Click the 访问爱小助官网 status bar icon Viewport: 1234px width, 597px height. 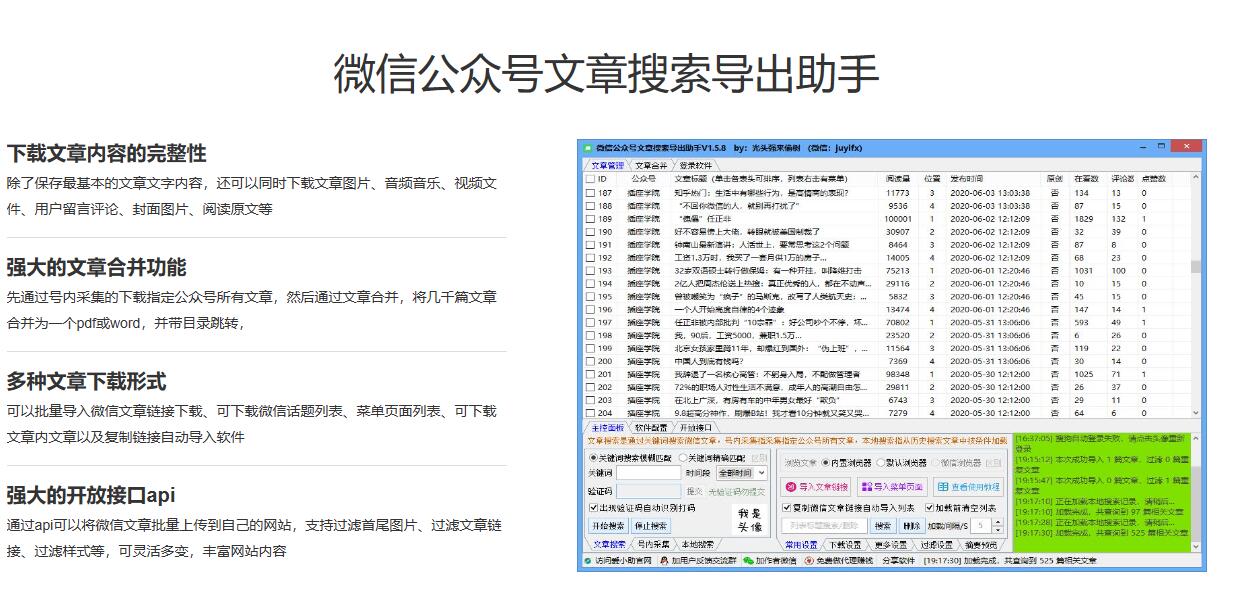click(588, 561)
